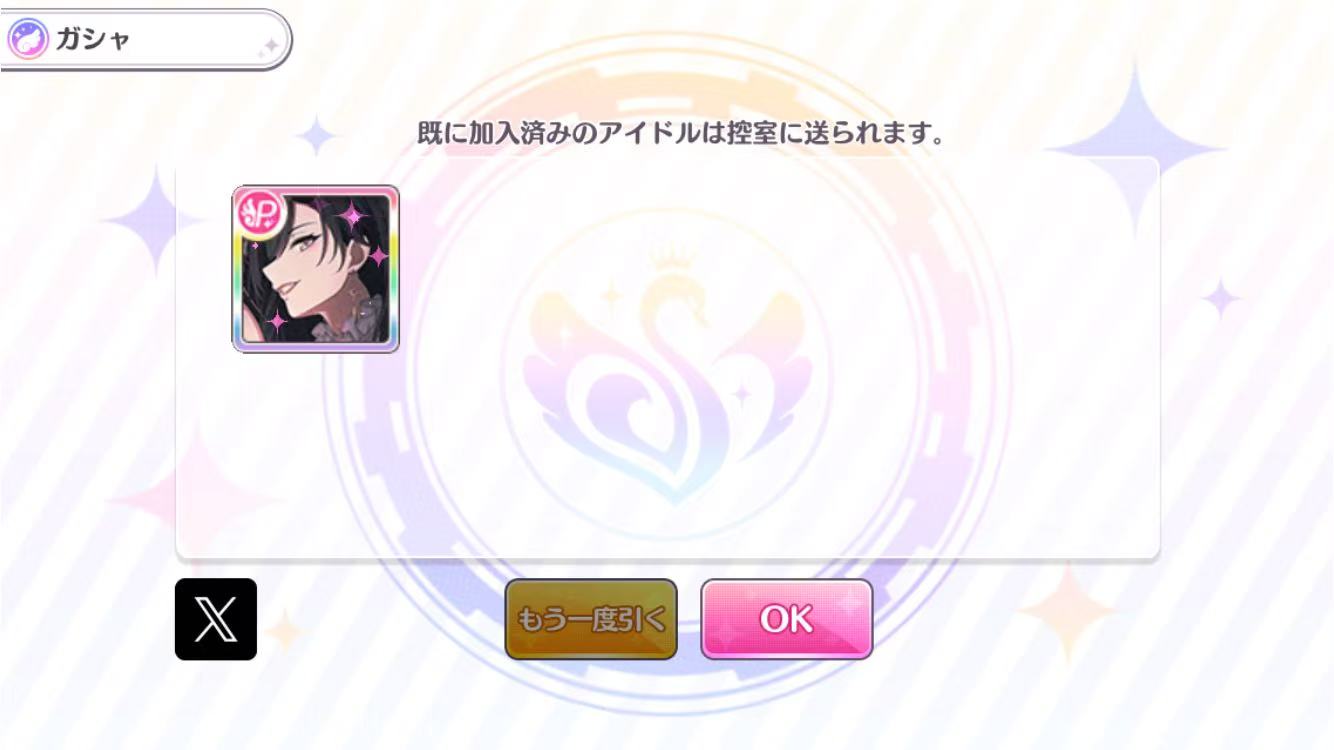Click the large purple sparkle star at top right
Image resolution: width=1334 pixels, height=750 pixels.
point(1135,150)
